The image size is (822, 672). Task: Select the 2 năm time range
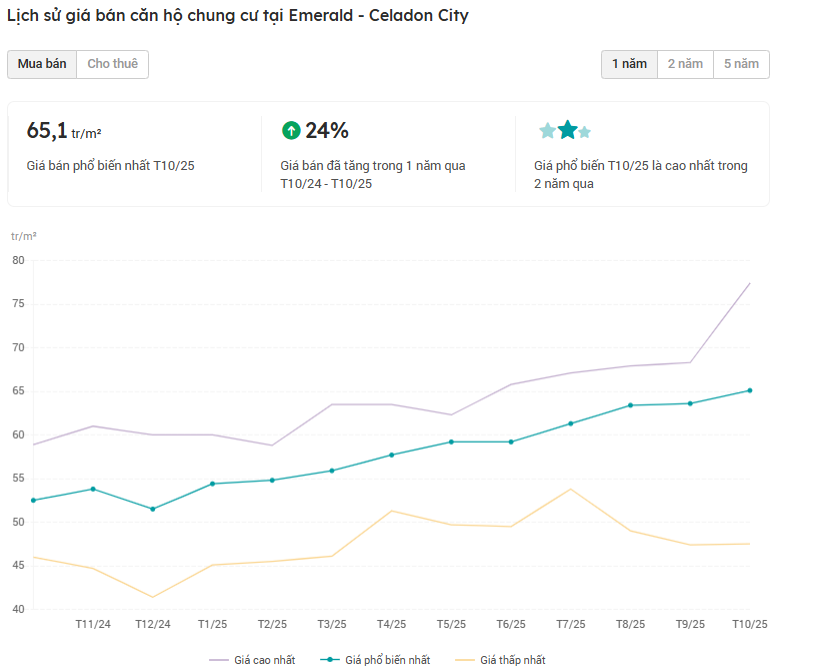(685, 64)
